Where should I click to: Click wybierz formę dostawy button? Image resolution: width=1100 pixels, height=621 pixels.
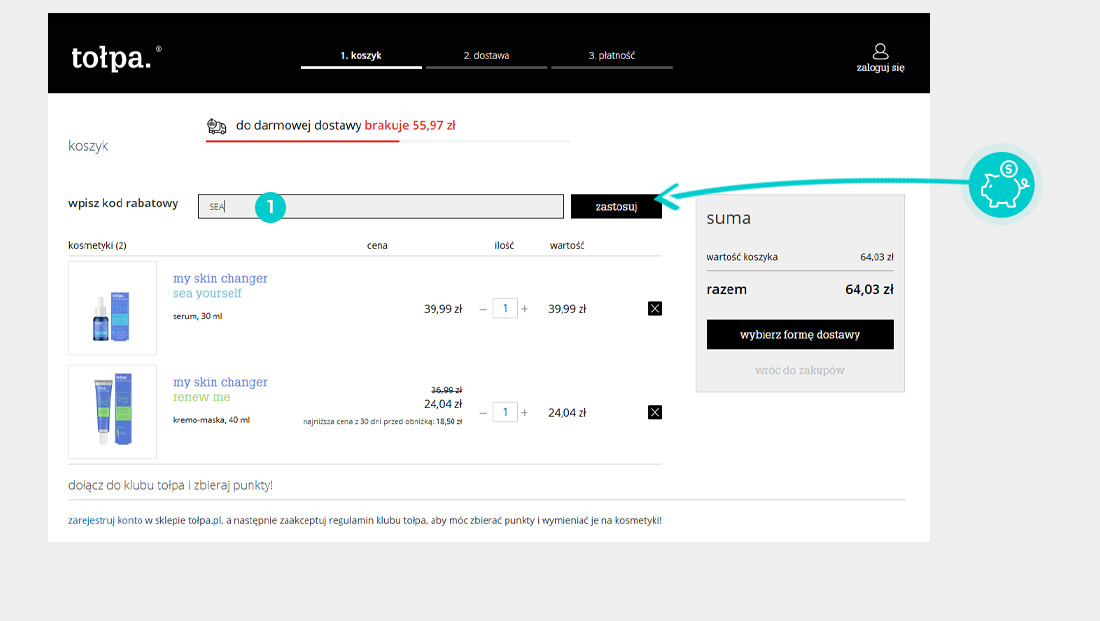(x=800, y=335)
